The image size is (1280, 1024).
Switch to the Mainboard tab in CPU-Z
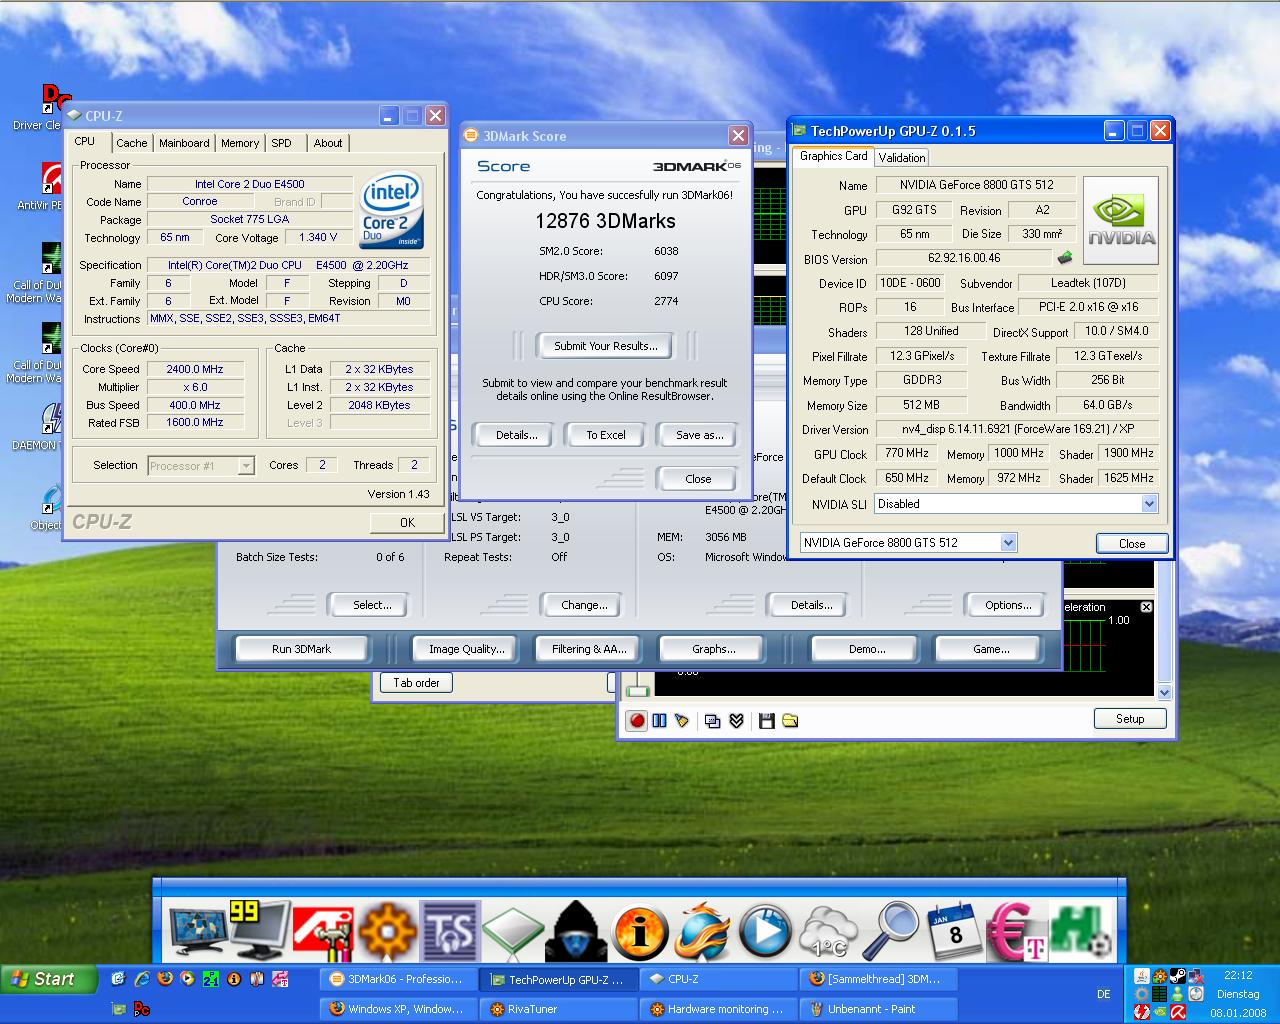tap(184, 143)
